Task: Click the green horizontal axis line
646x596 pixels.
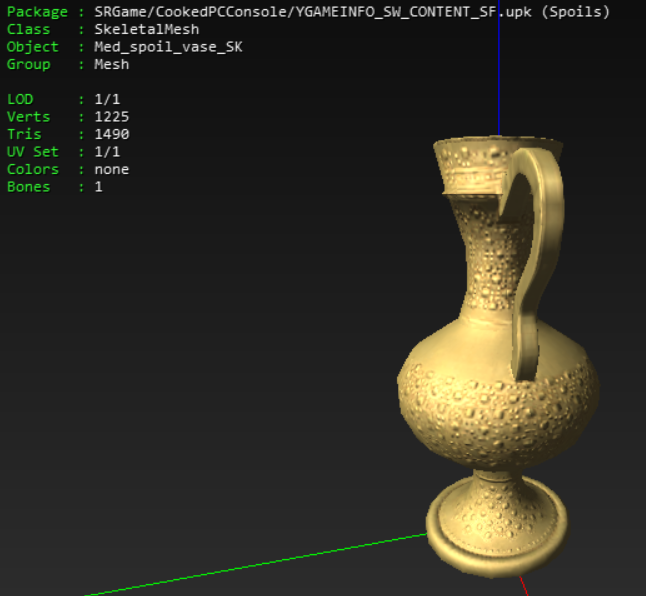Action: tap(255, 565)
